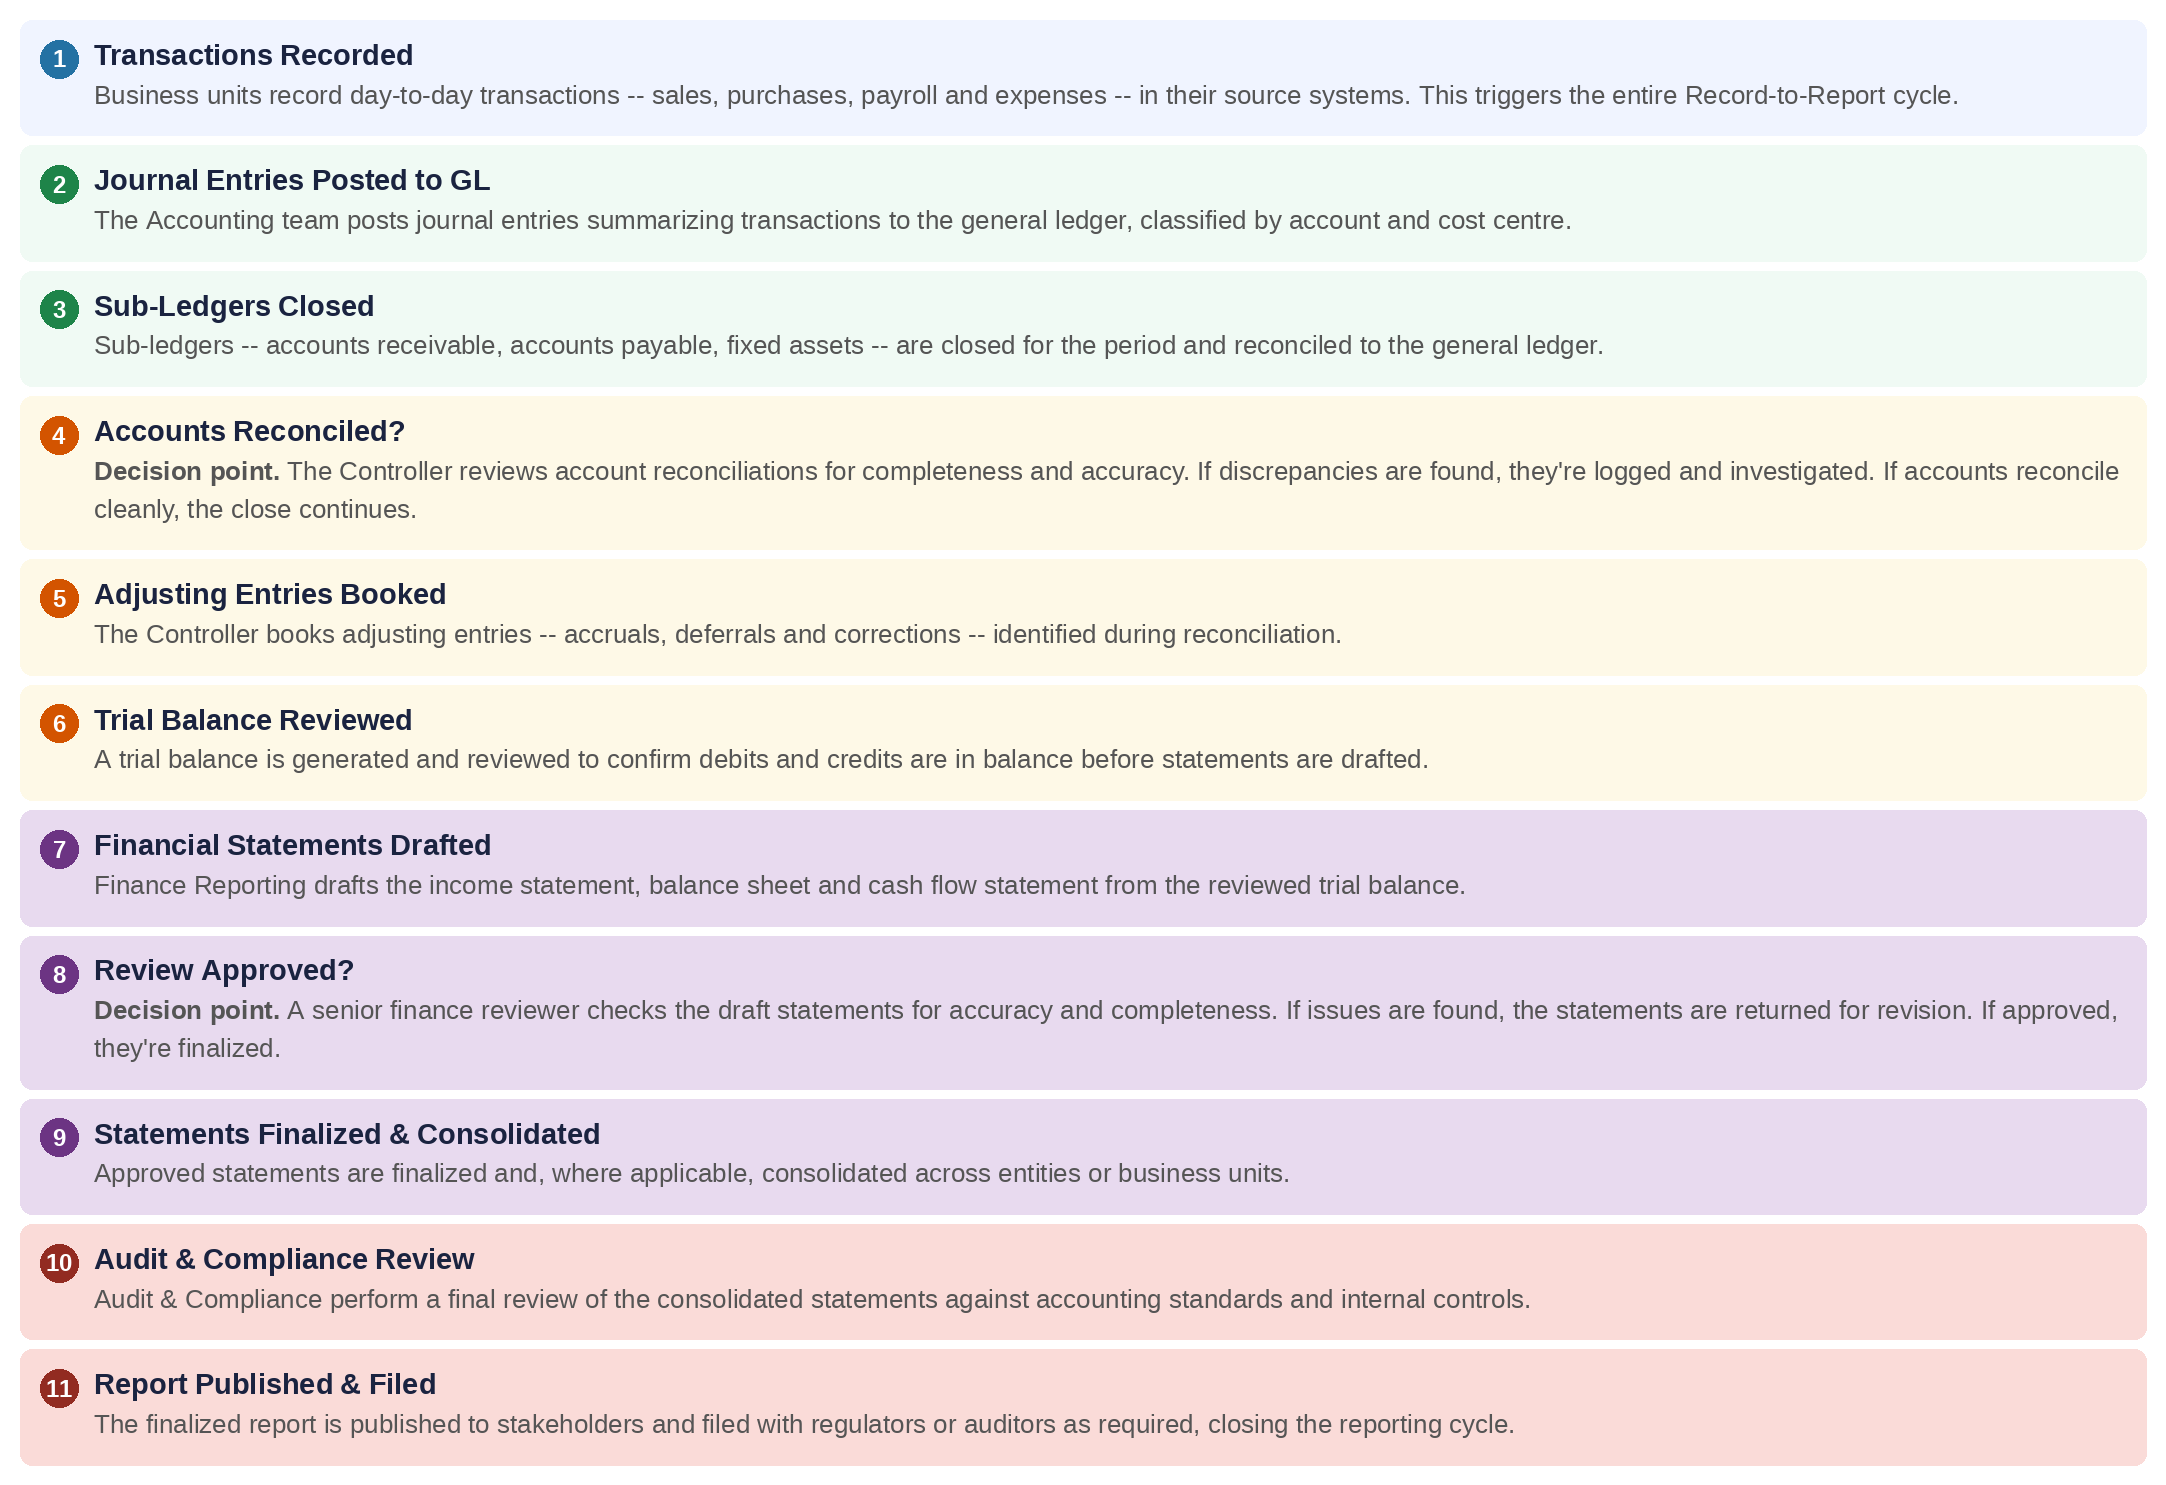Select the Sub-Ledgers Closed heading
The height and width of the screenshot is (1485, 2166).
coord(234,306)
